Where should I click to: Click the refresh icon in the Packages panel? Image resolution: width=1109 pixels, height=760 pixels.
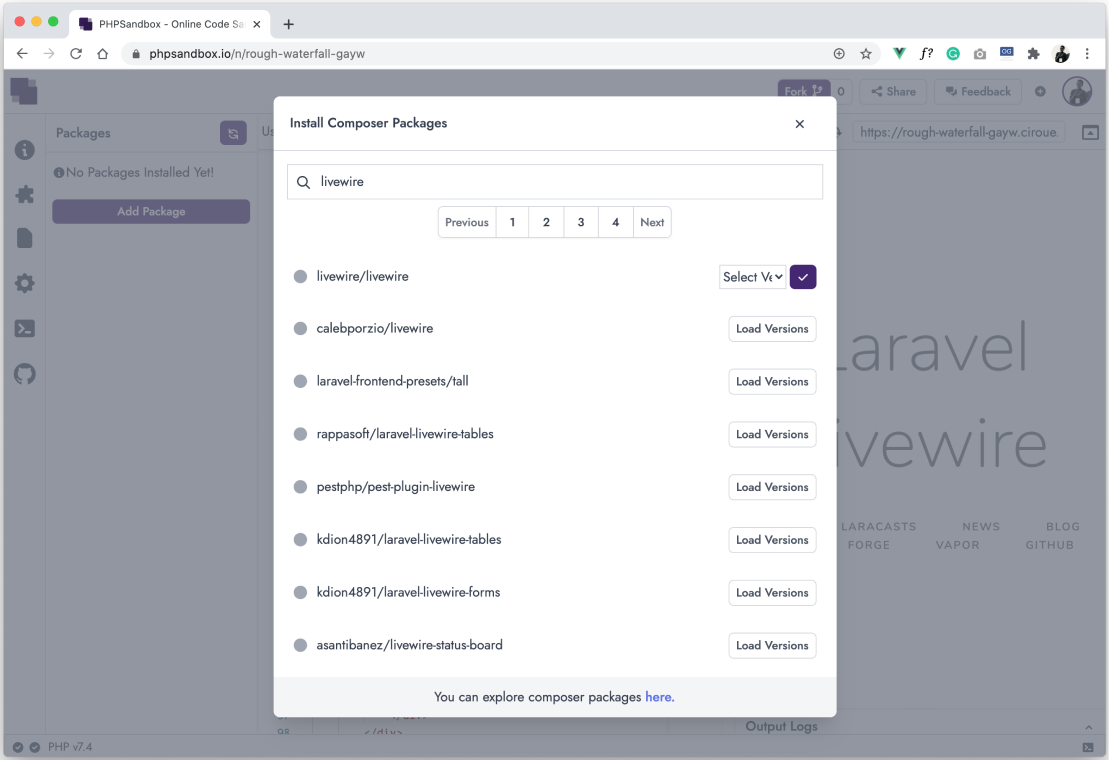(x=233, y=132)
